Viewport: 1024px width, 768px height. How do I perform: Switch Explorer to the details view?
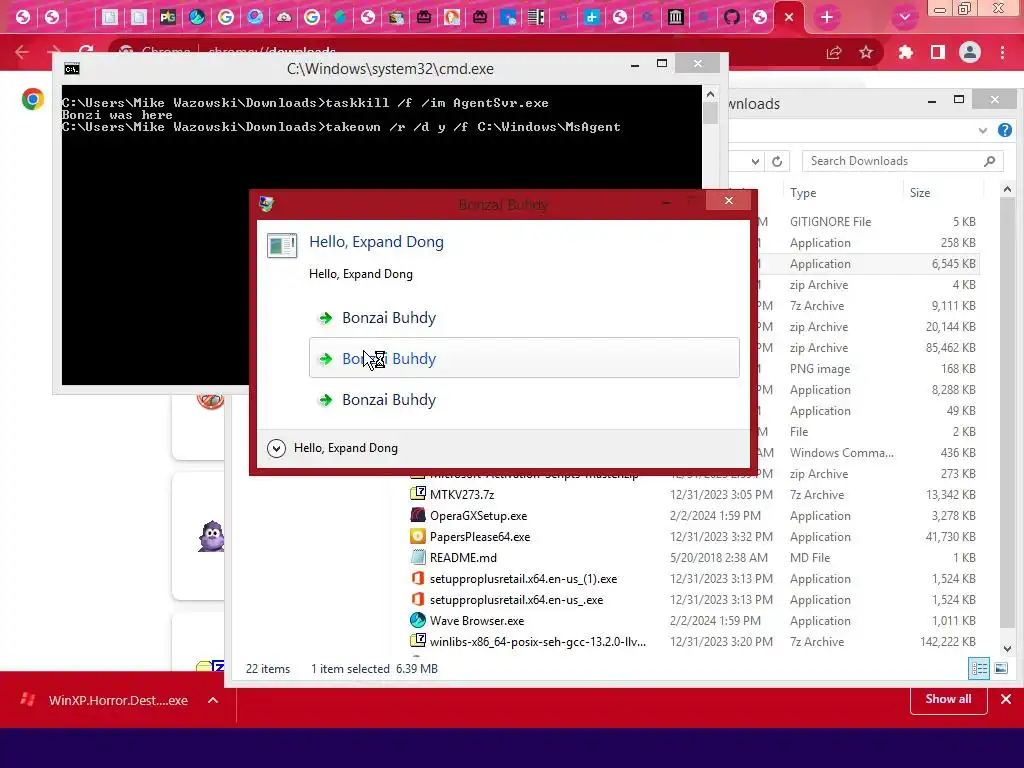(x=979, y=668)
